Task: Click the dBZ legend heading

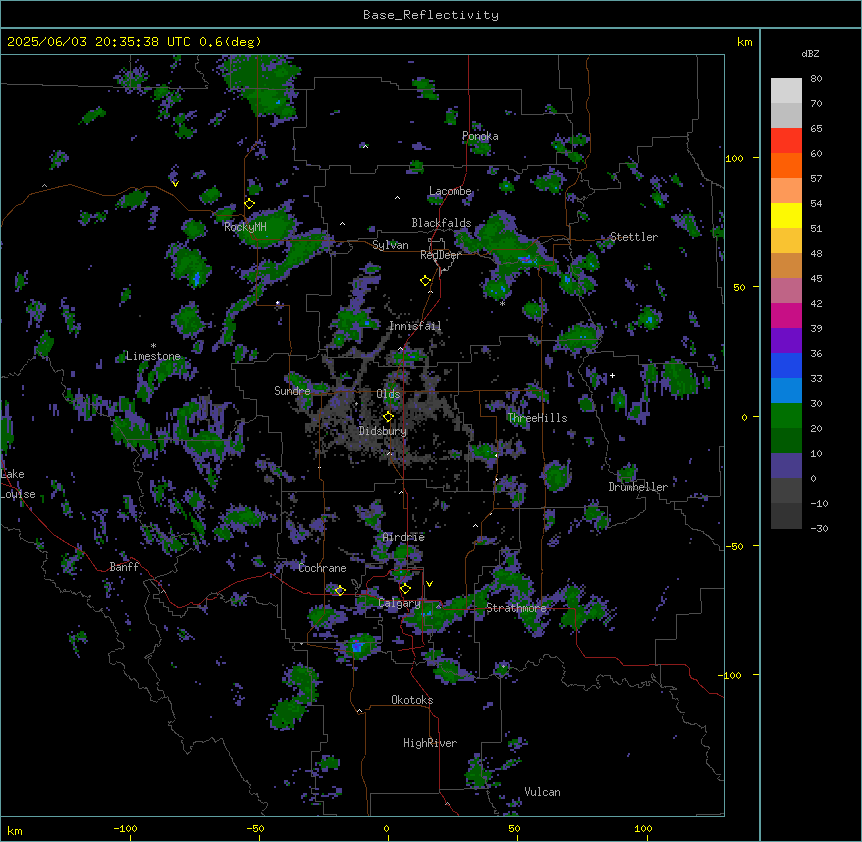Action: click(x=810, y=54)
